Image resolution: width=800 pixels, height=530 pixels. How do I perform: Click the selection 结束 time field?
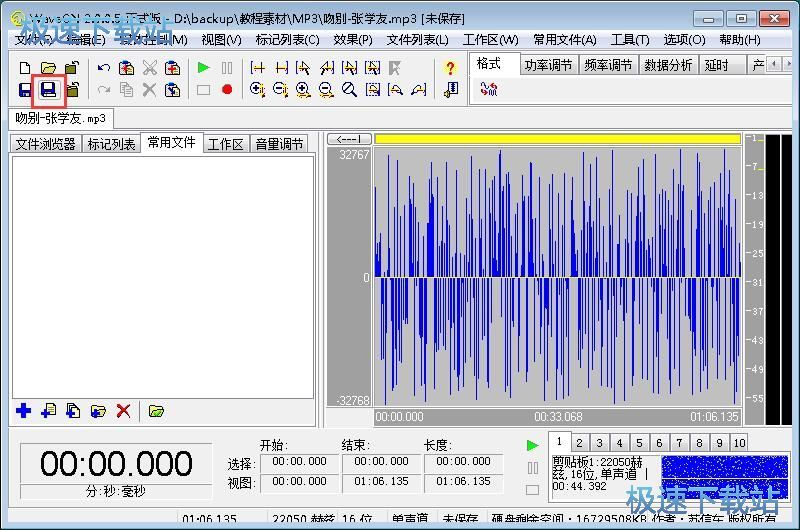(381, 462)
